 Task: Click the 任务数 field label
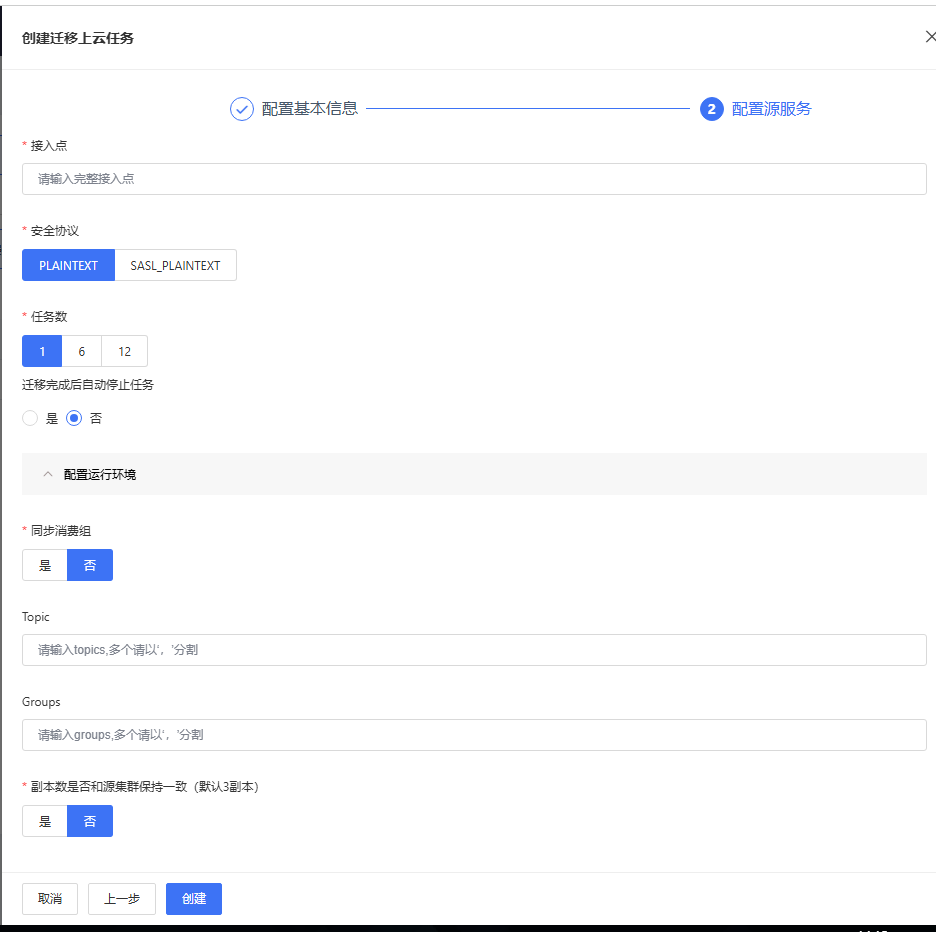click(49, 316)
